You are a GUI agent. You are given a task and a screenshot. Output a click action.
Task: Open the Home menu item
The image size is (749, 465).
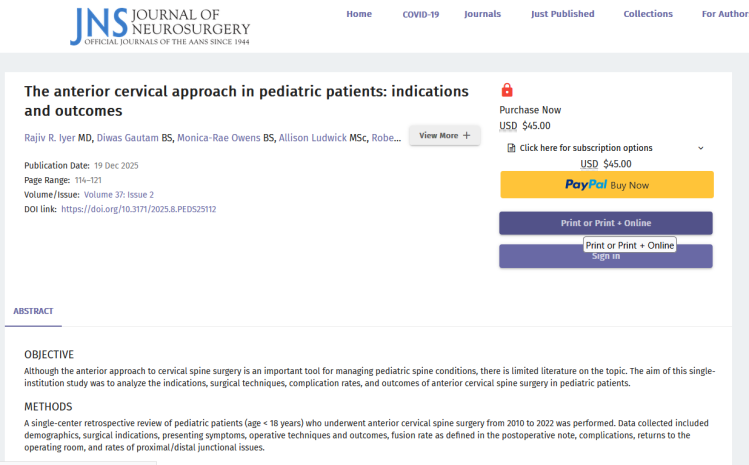(x=359, y=14)
